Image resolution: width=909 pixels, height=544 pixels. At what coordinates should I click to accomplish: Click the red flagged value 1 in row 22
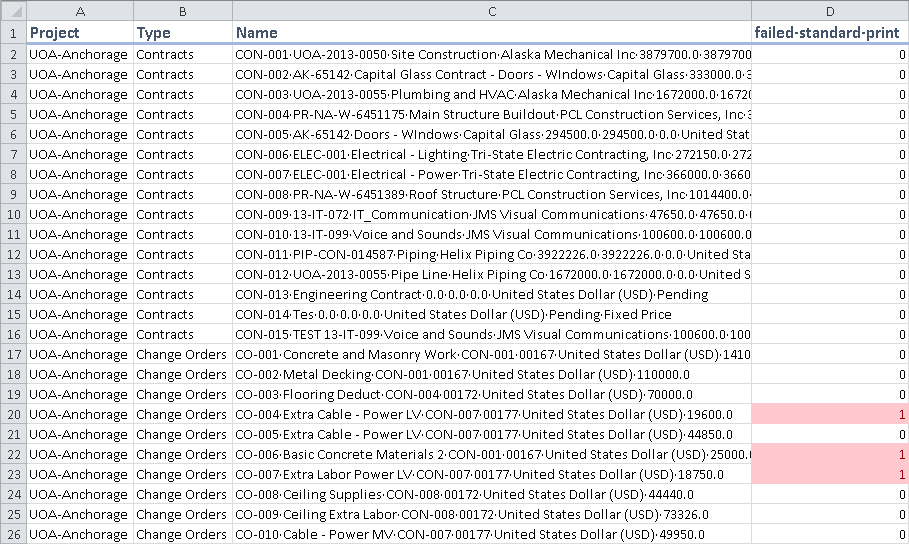[830, 455]
